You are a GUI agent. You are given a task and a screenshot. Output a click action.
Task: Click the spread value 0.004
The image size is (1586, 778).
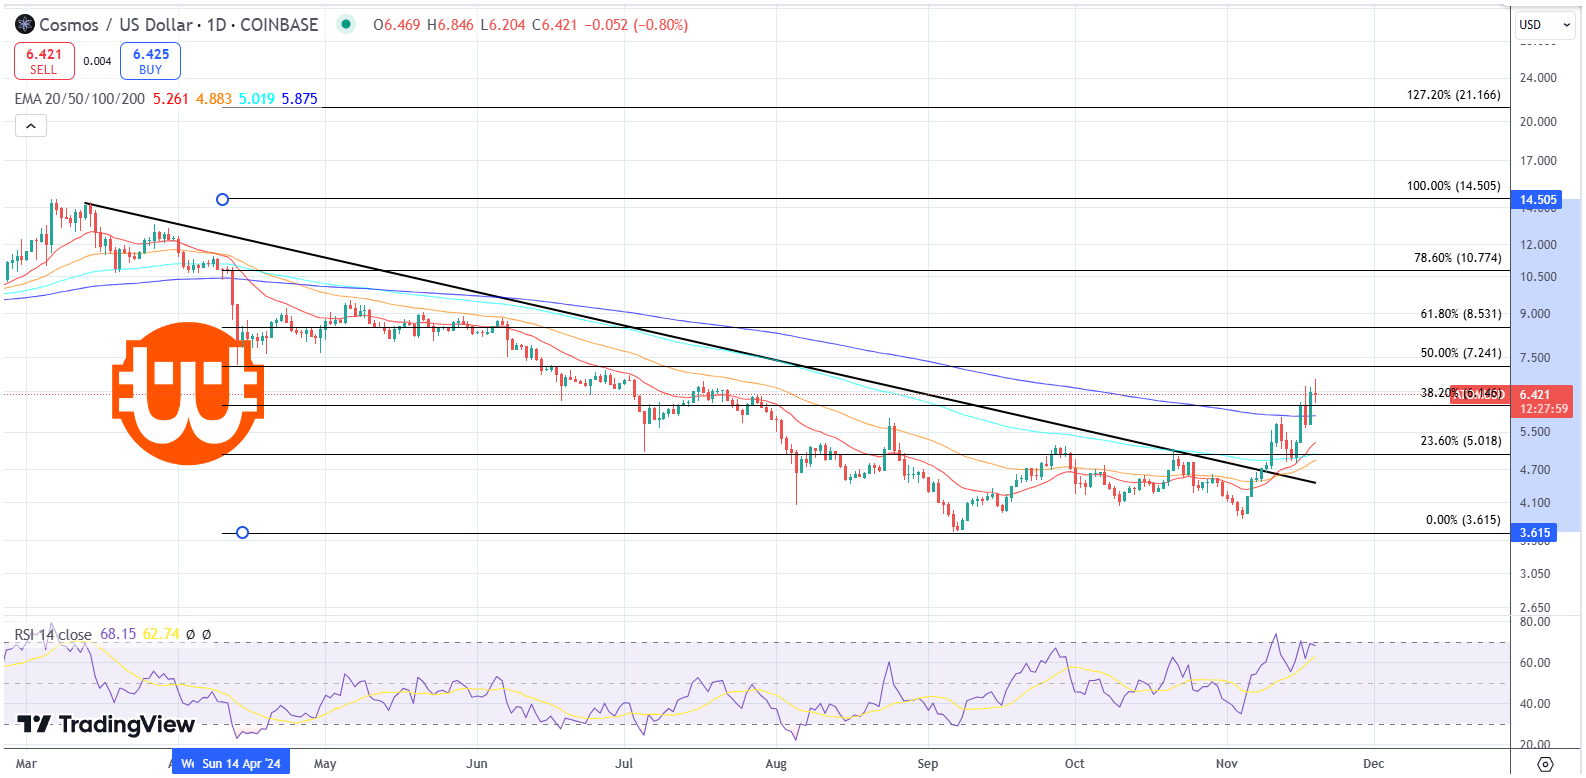pos(98,62)
